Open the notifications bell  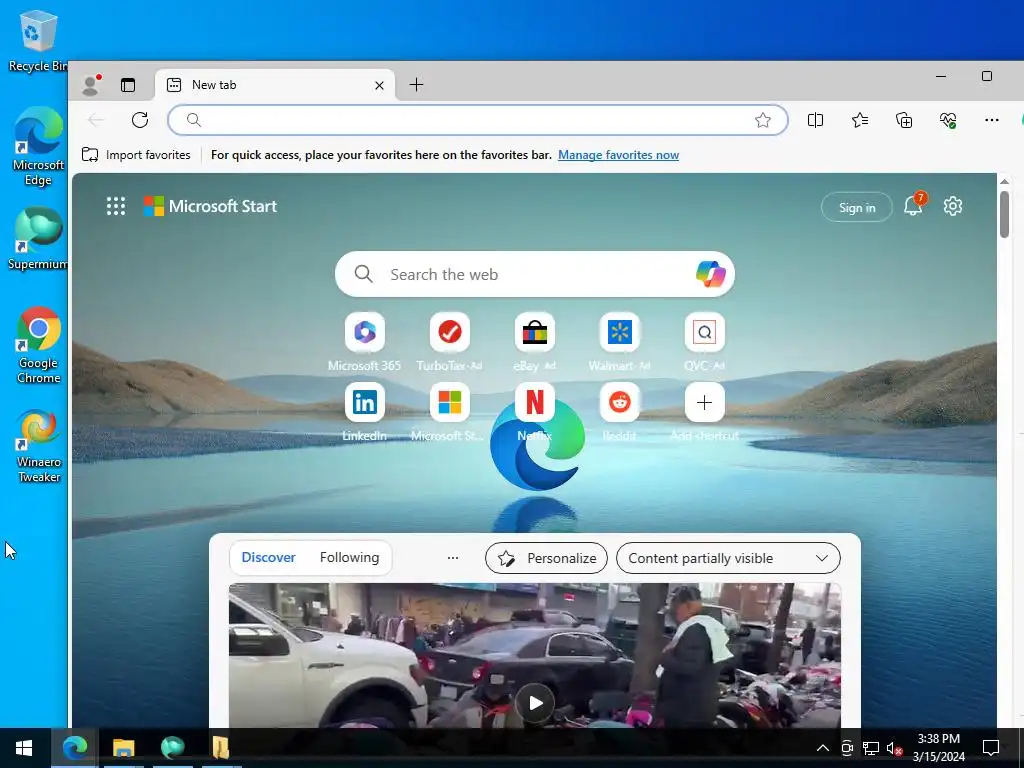pyautogui.click(x=913, y=206)
